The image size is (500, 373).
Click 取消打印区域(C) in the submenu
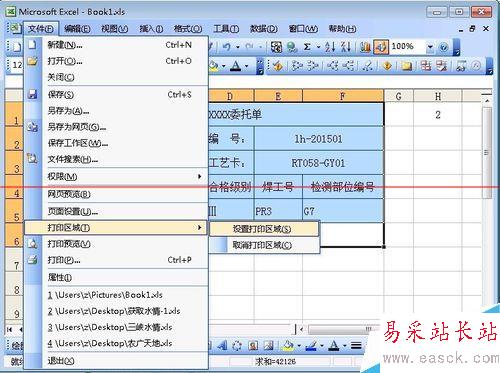coord(263,245)
